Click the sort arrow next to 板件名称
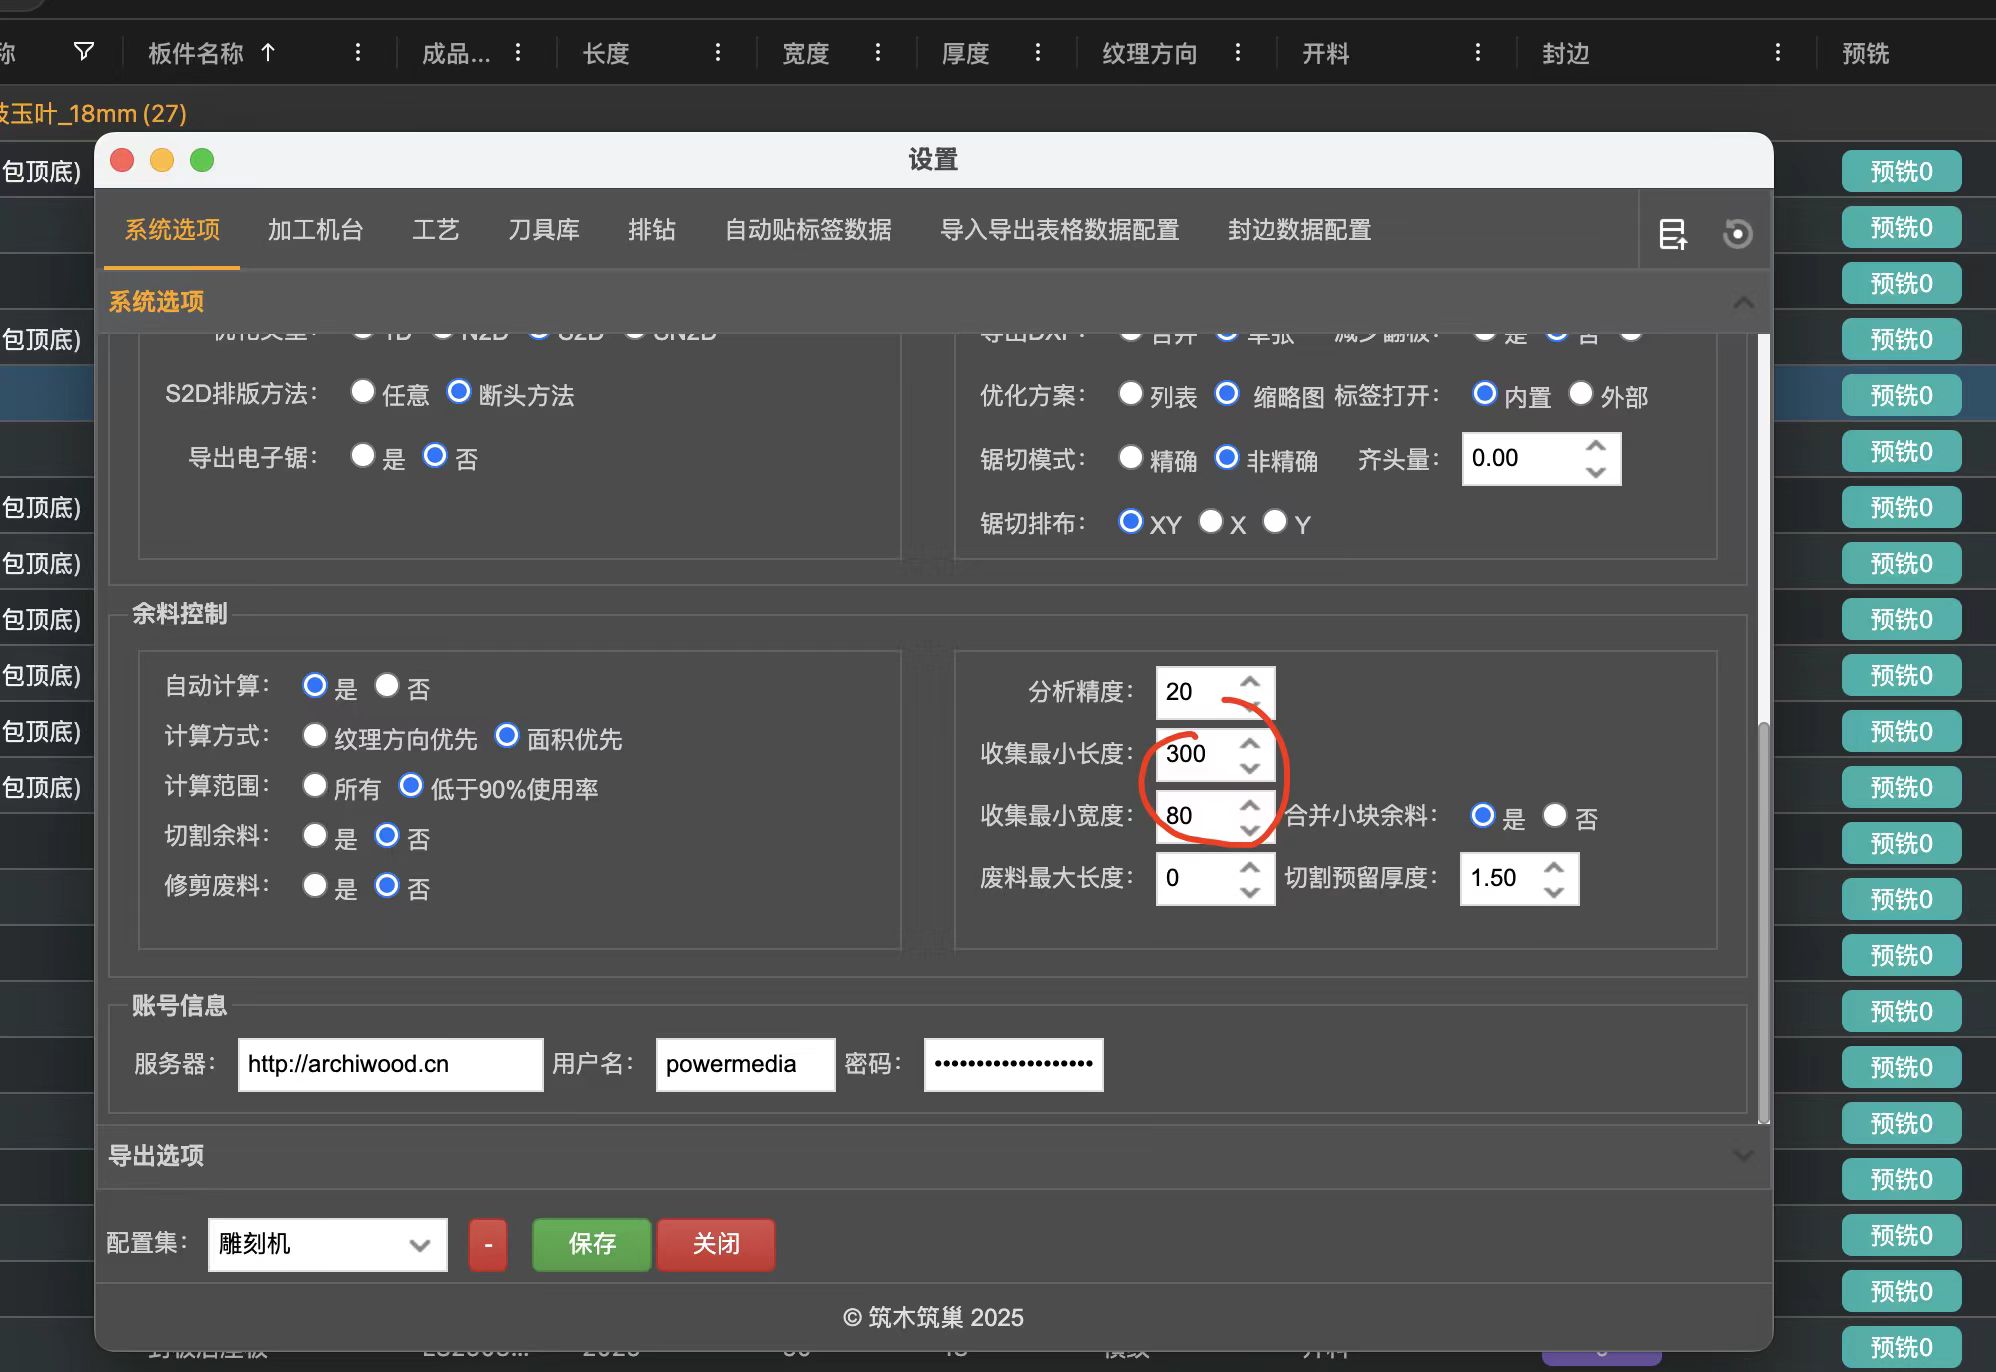Image resolution: width=1996 pixels, height=1372 pixels. click(266, 52)
